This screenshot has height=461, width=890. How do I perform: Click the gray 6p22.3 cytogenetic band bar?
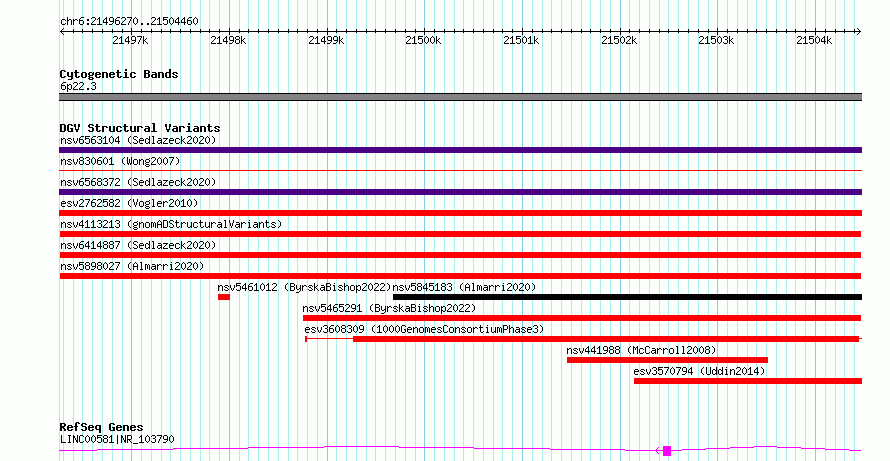coord(460,97)
